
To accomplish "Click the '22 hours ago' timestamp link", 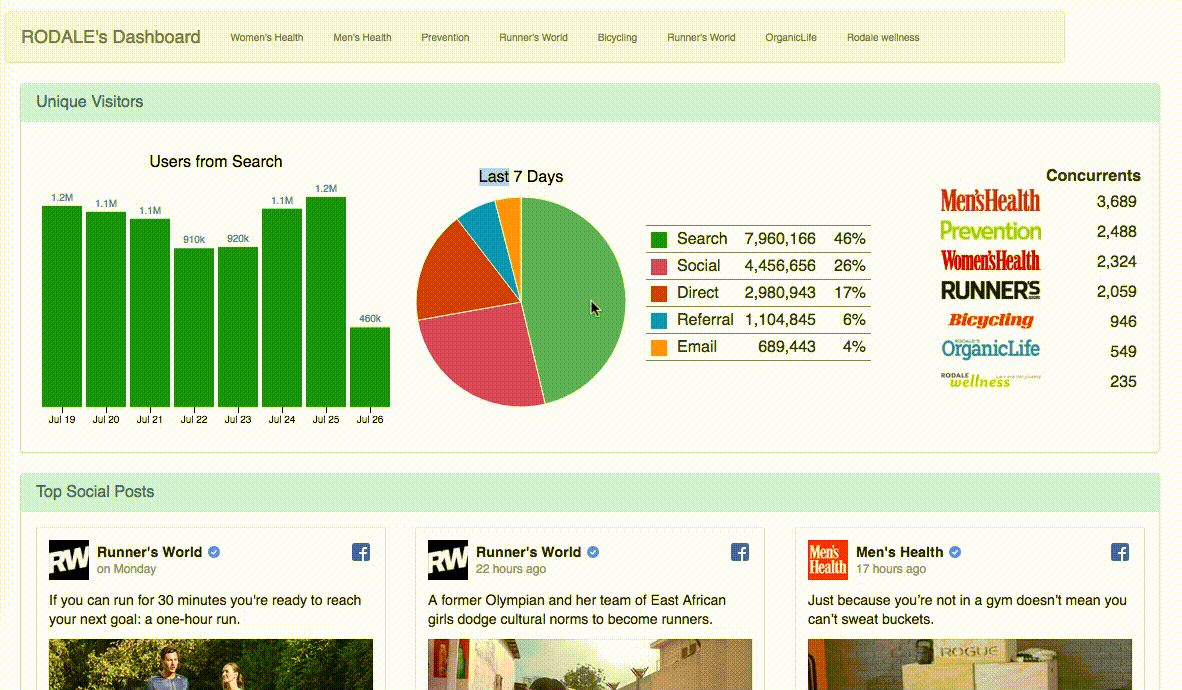I will (x=510, y=569).
